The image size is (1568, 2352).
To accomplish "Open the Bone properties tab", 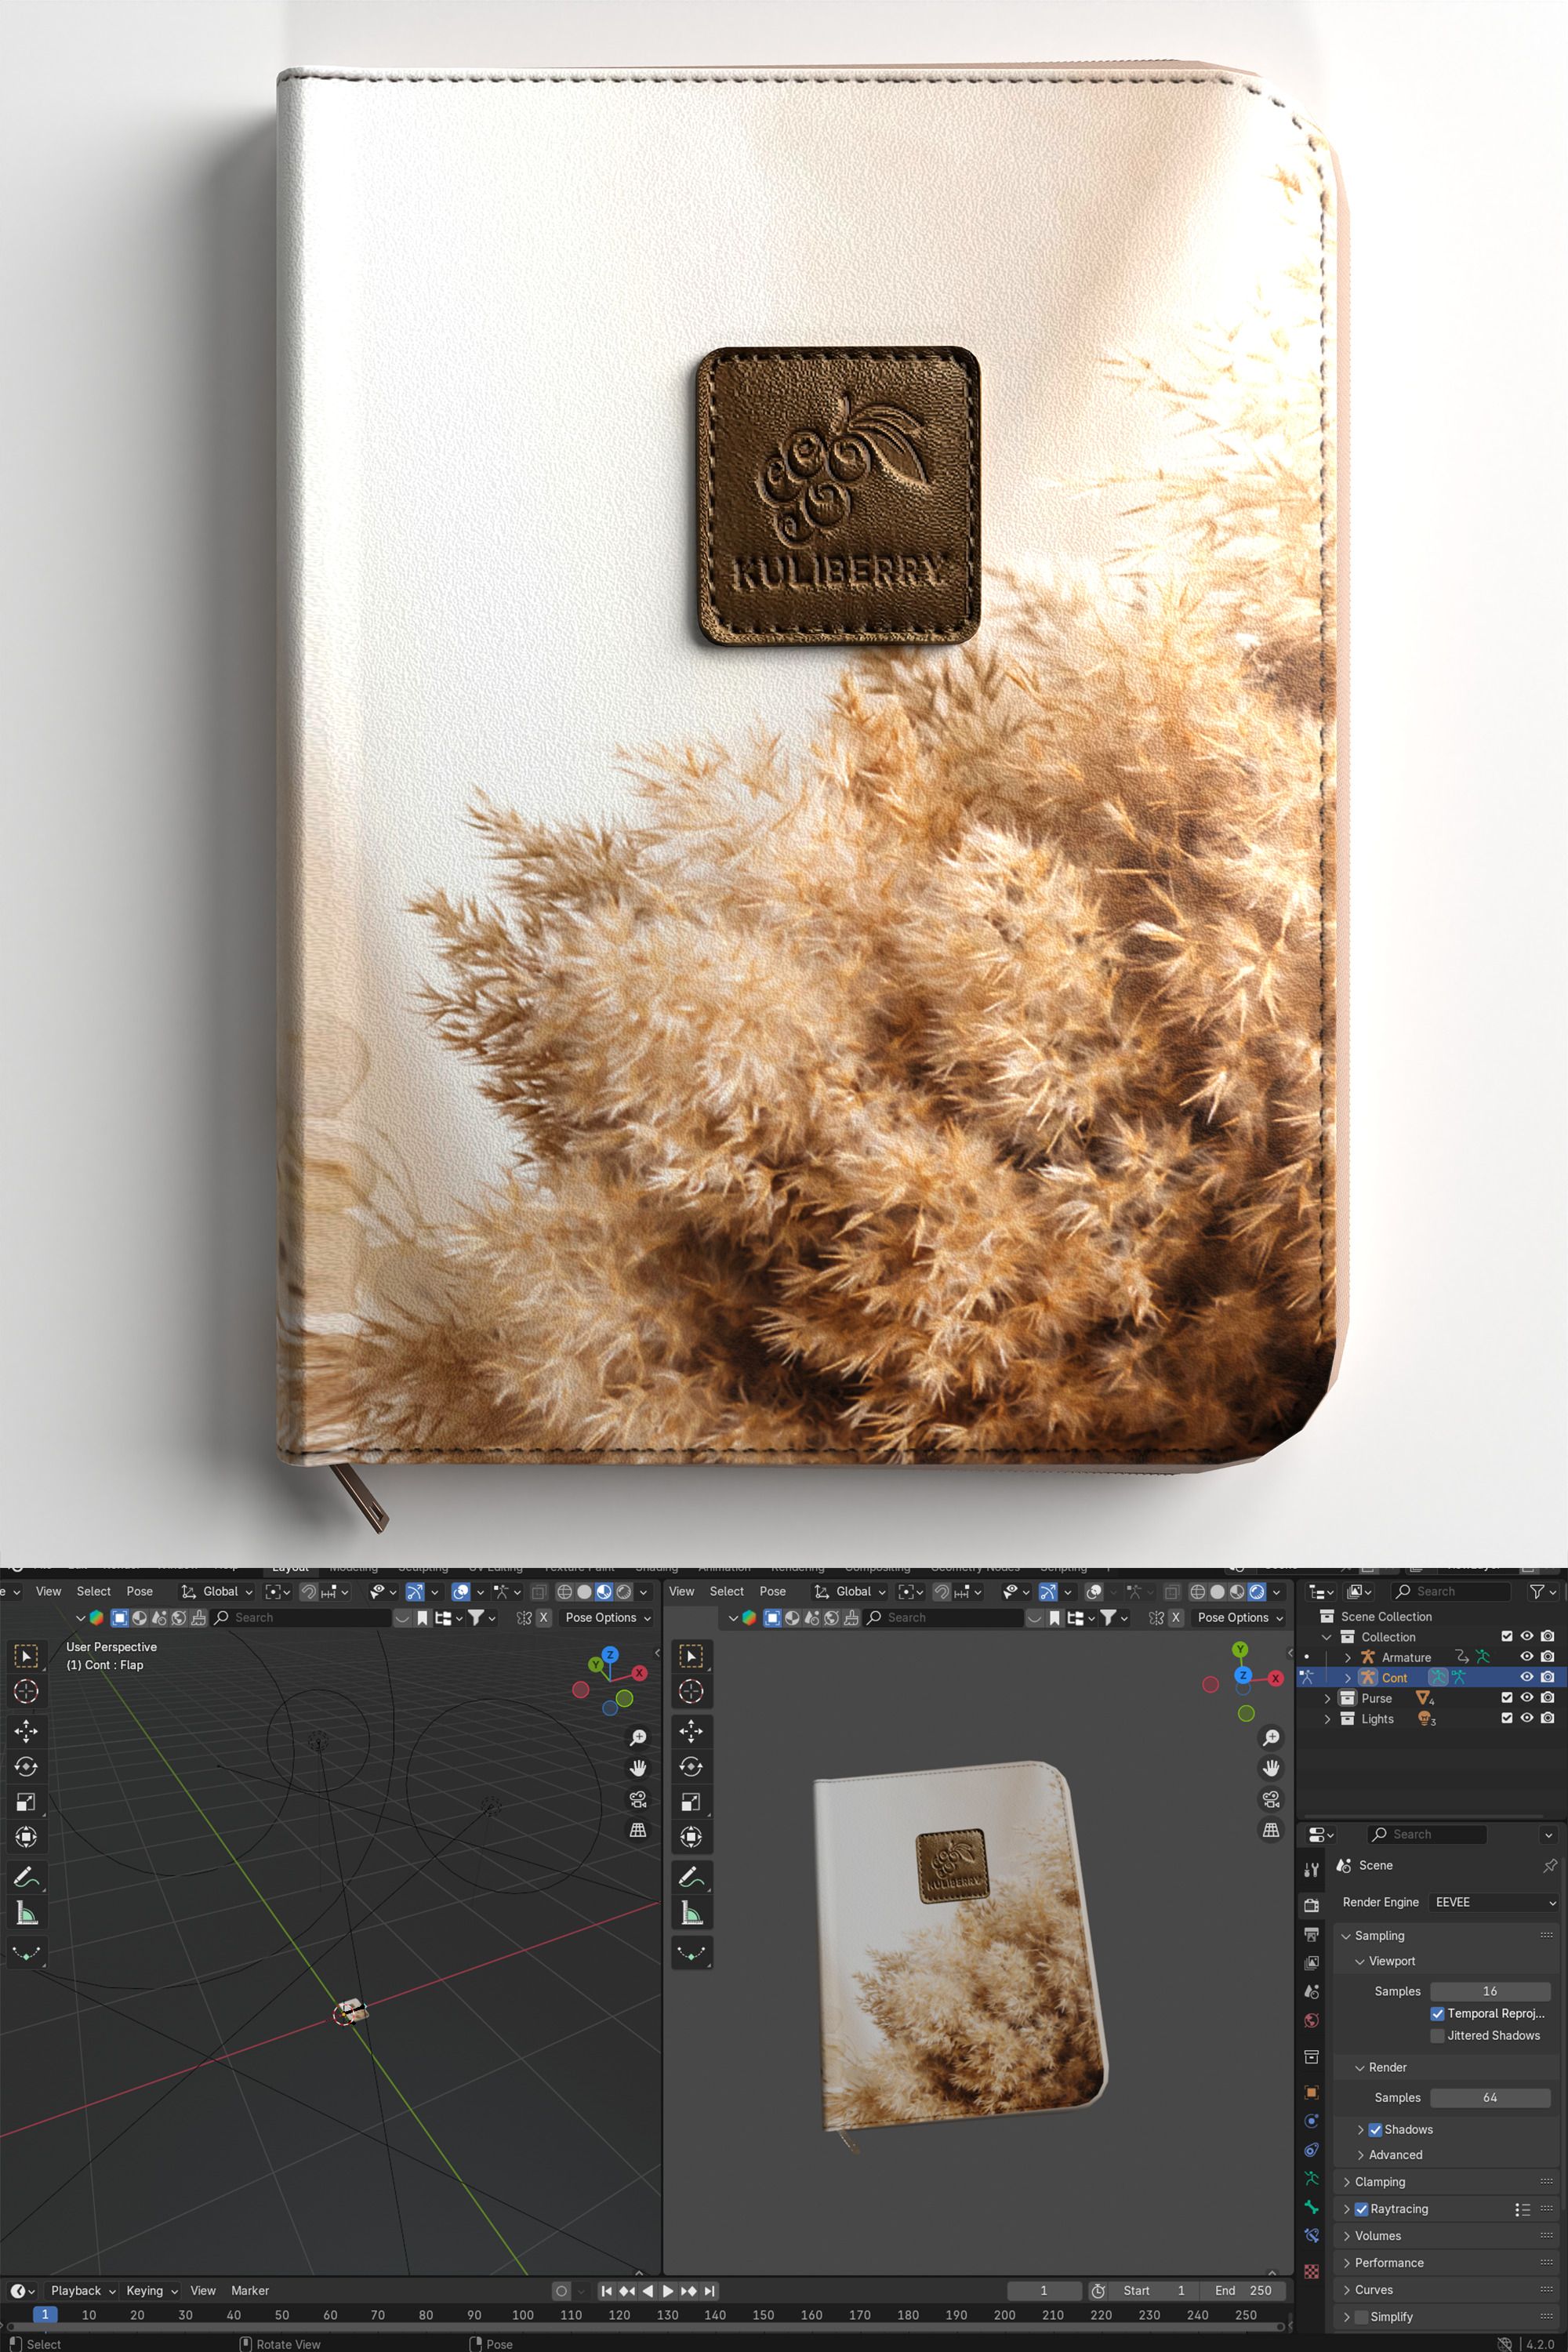I will pyautogui.click(x=1311, y=2207).
